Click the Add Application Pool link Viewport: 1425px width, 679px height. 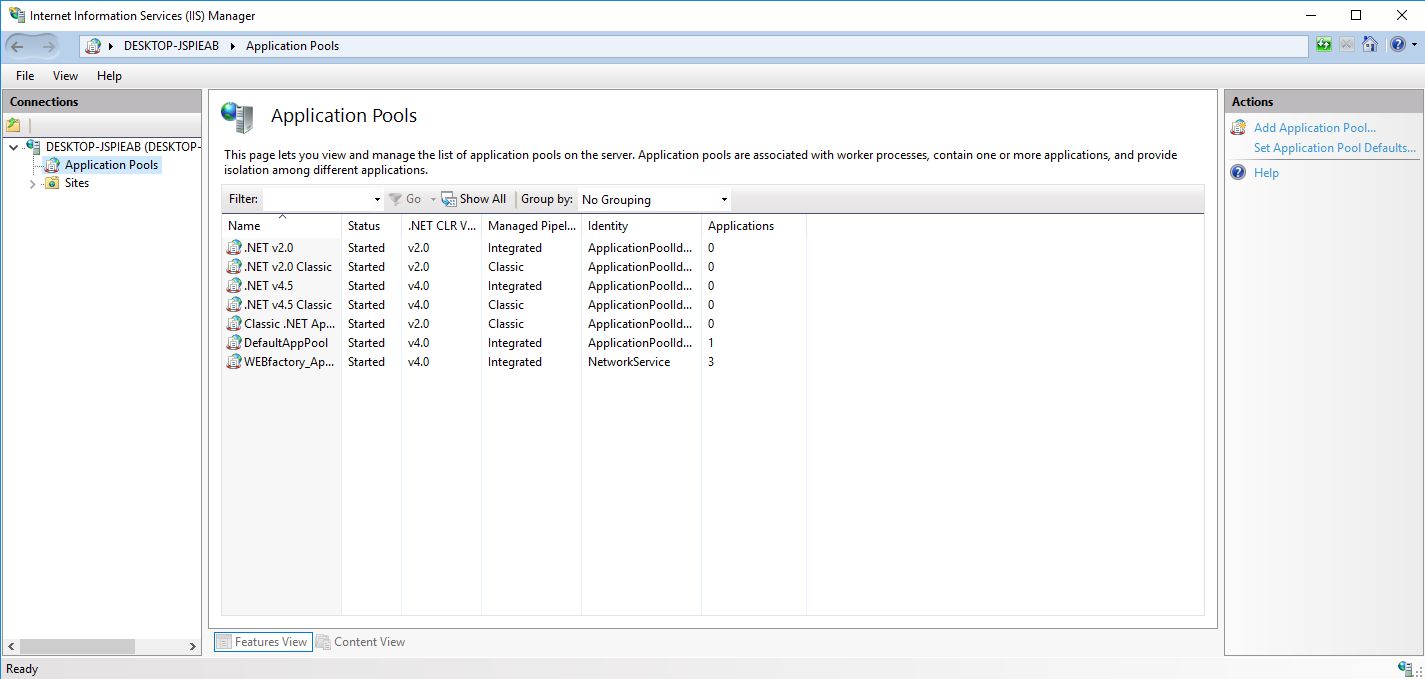pos(1313,127)
